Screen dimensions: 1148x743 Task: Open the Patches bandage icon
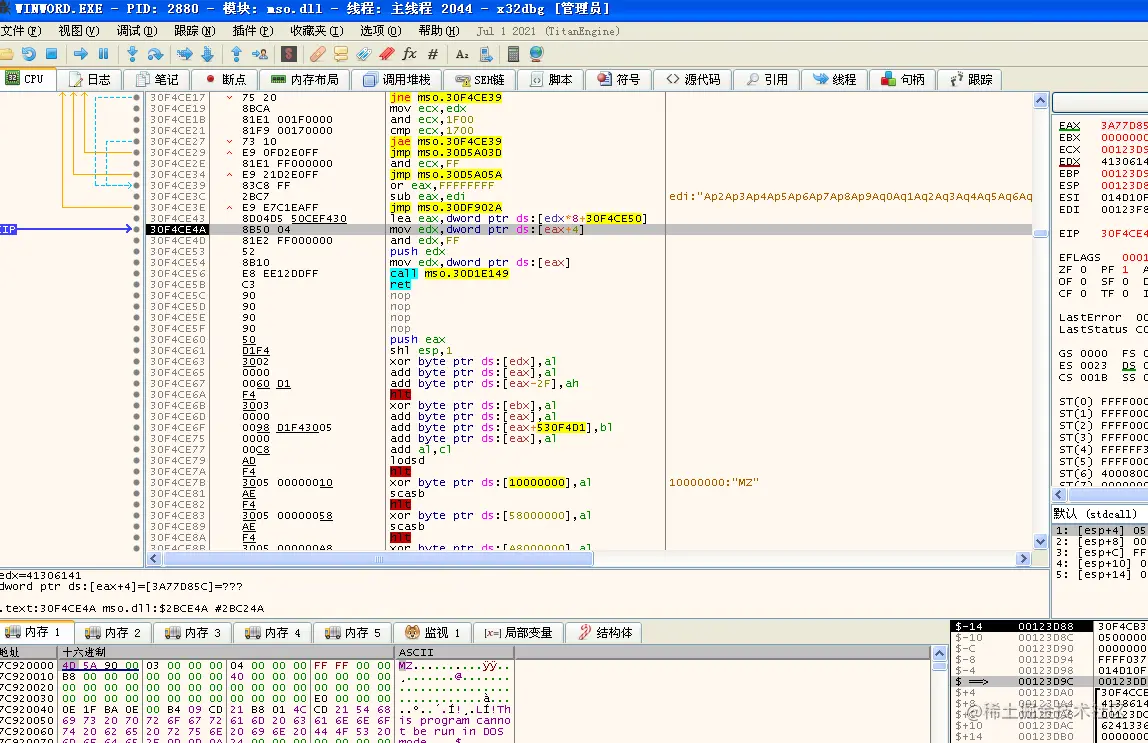(318, 53)
